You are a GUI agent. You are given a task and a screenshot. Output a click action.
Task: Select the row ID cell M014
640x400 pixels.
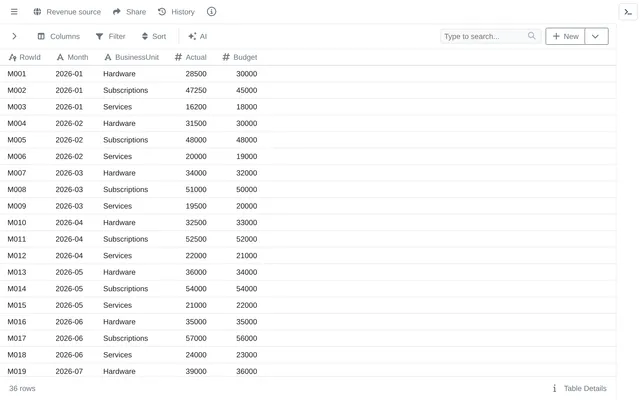point(17,289)
